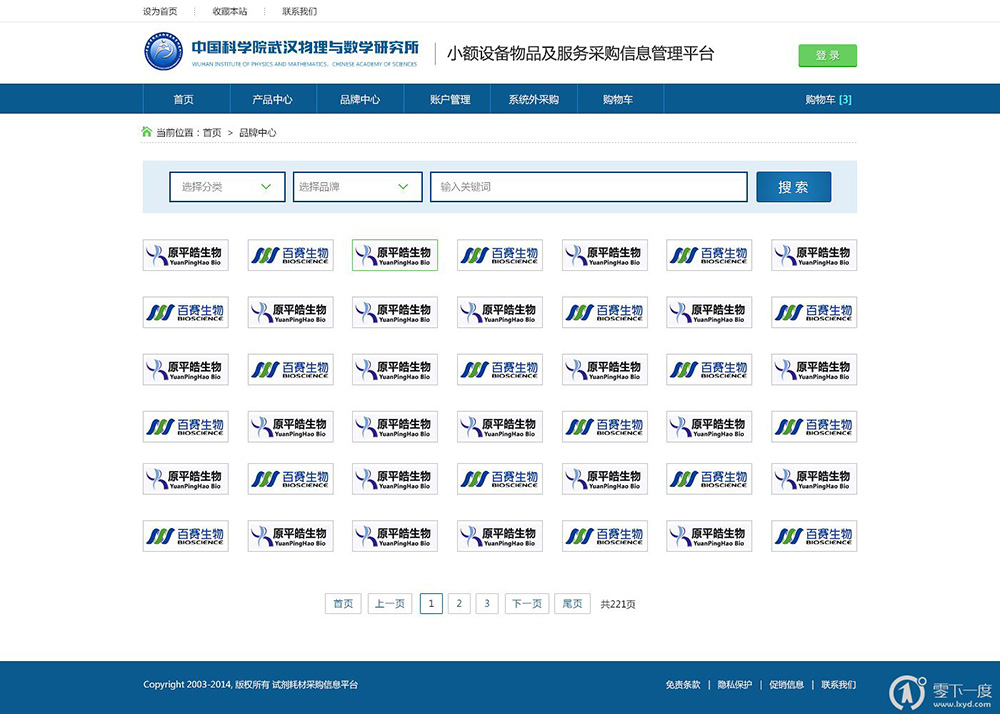Click the green 登录 login button

(828, 55)
